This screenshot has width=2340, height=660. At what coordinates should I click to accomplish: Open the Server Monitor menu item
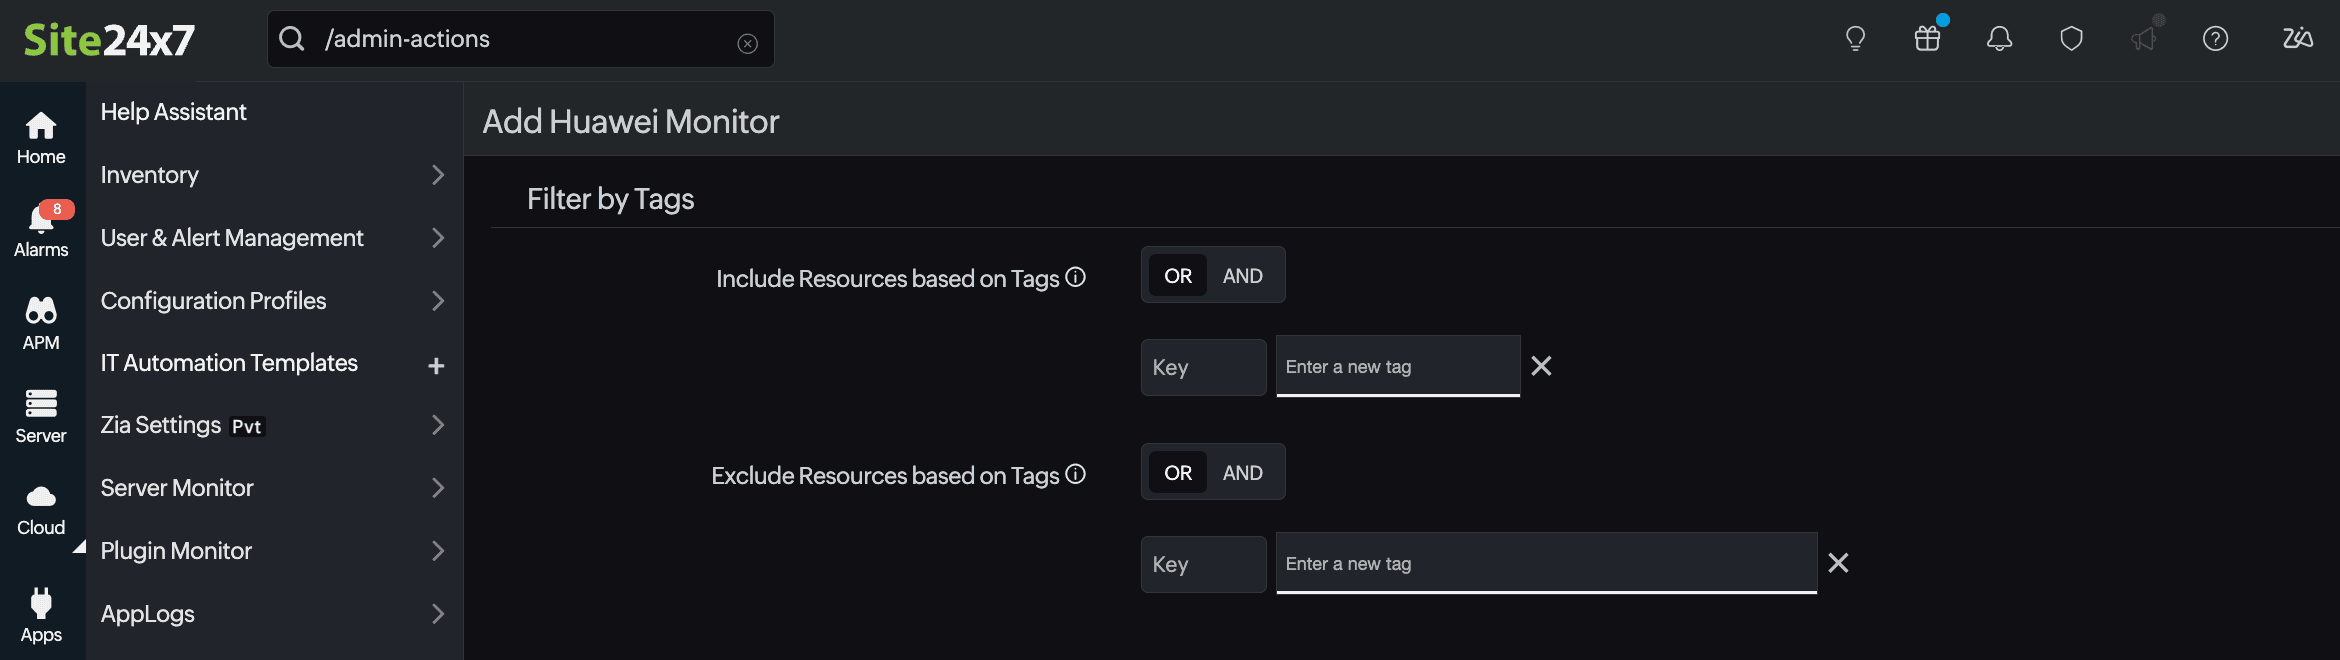pyautogui.click(x=177, y=488)
